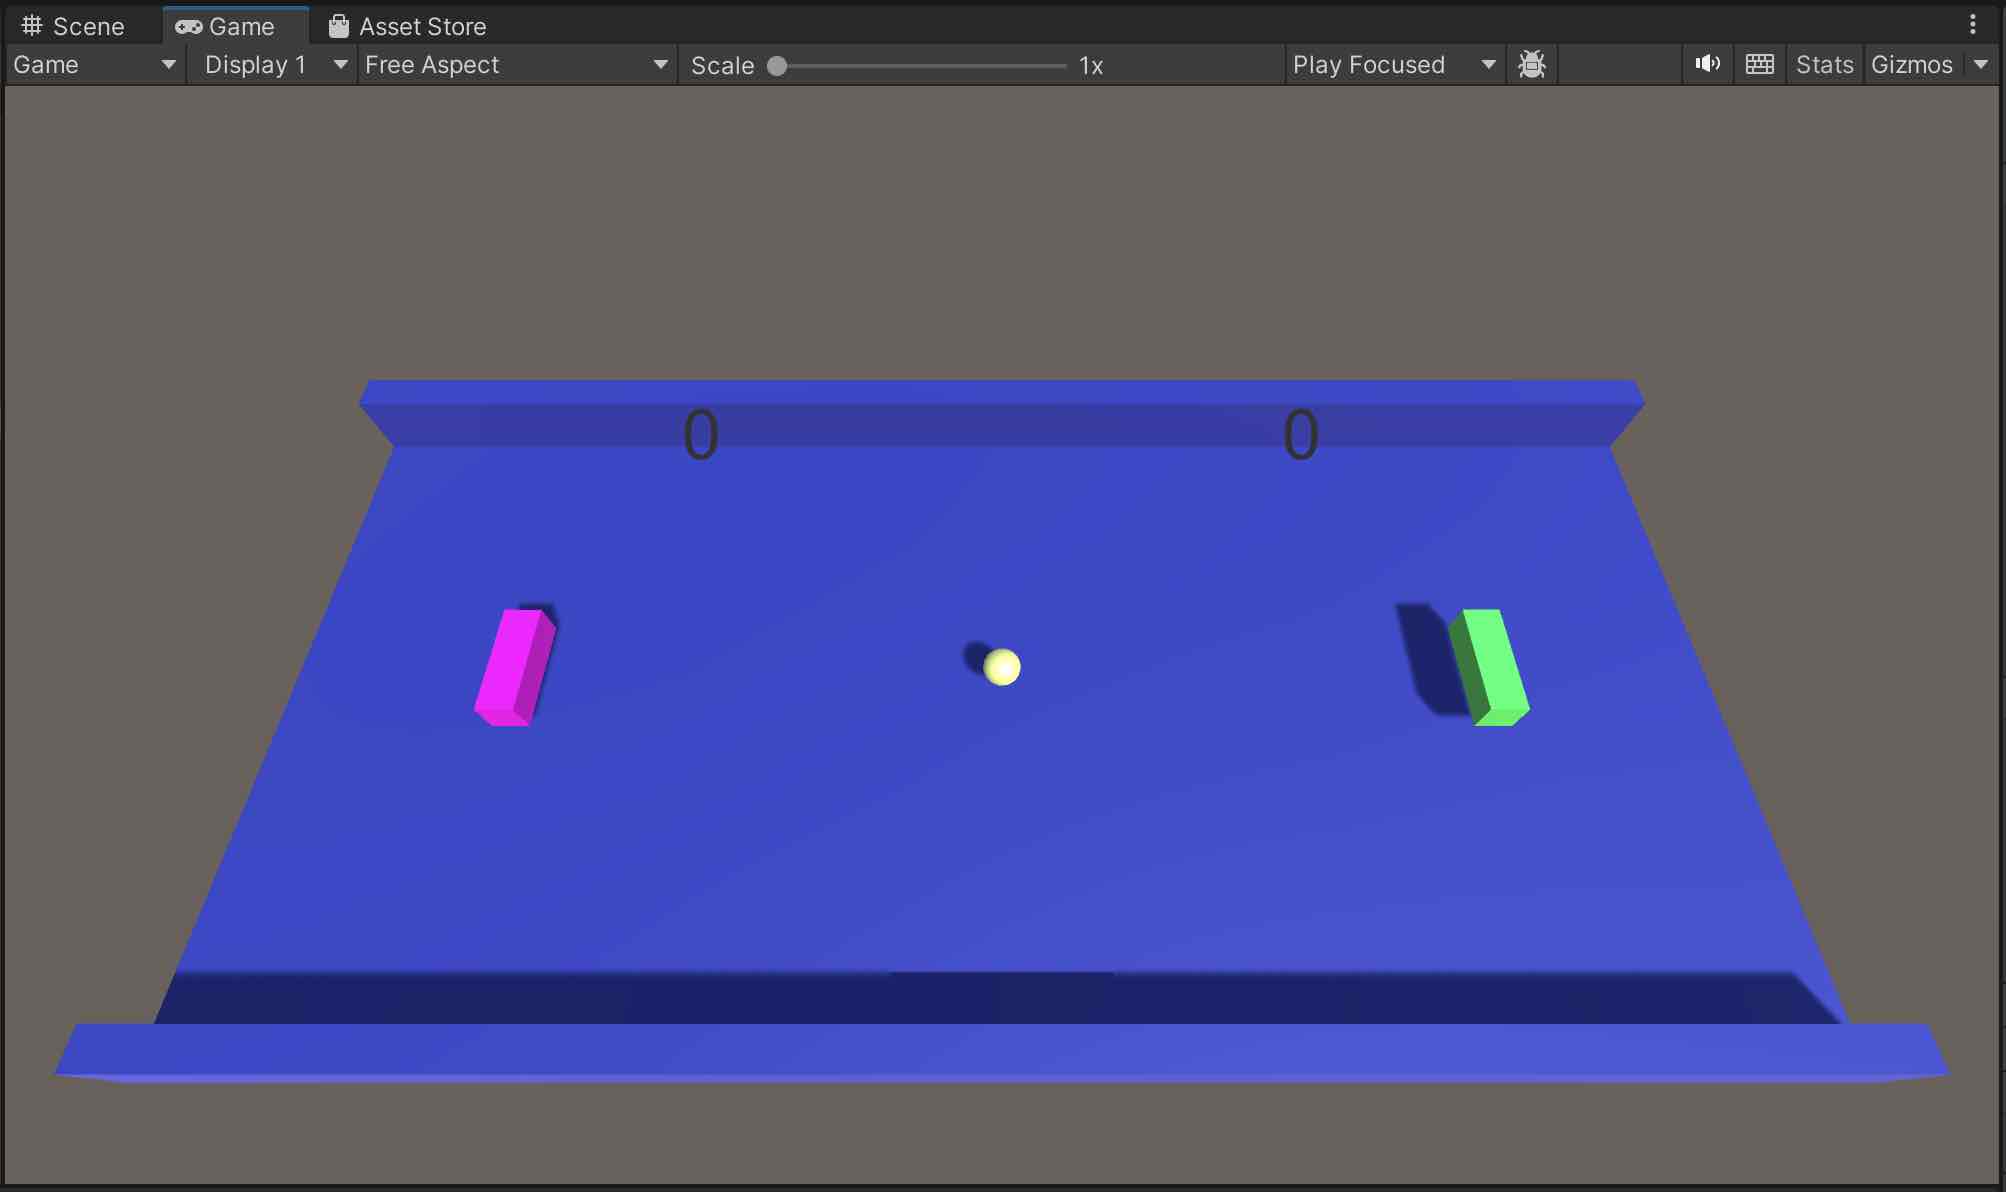This screenshot has width=2006, height=1192.
Task: Click the Asset Store bag icon
Action: coord(339,26)
